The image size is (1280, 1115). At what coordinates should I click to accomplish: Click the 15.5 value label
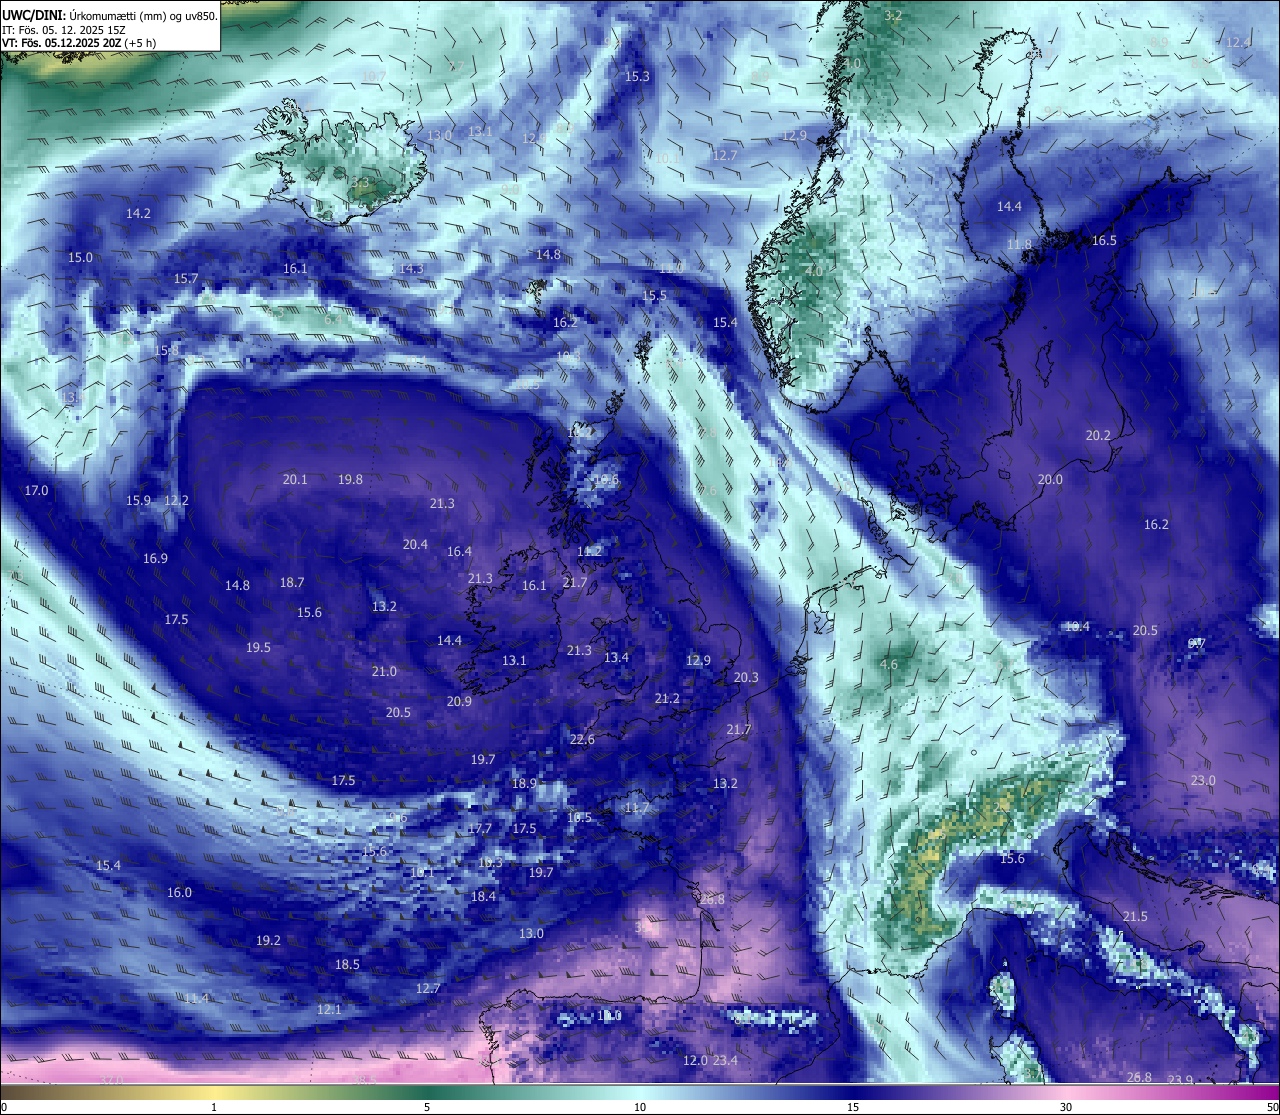pos(654,296)
